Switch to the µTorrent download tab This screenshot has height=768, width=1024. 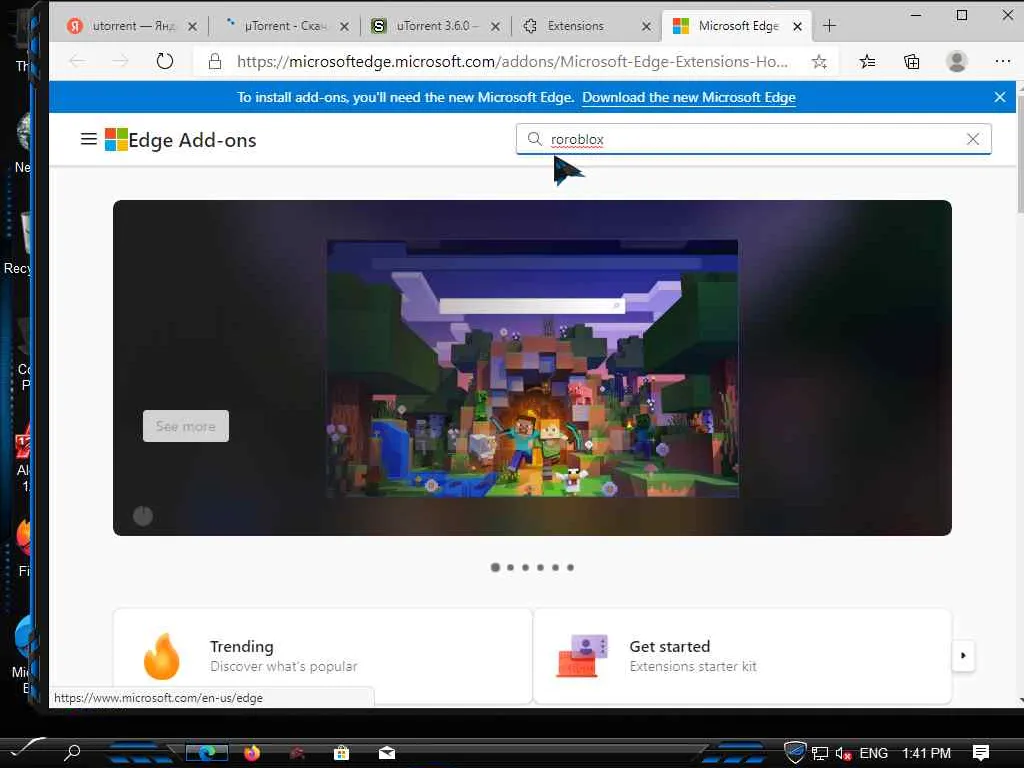(x=284, y=26)
